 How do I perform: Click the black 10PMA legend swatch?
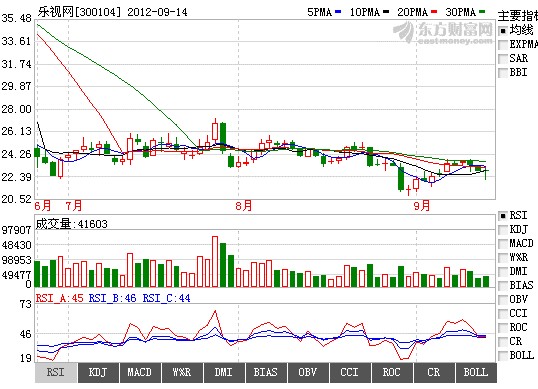(x=386, y=12)
